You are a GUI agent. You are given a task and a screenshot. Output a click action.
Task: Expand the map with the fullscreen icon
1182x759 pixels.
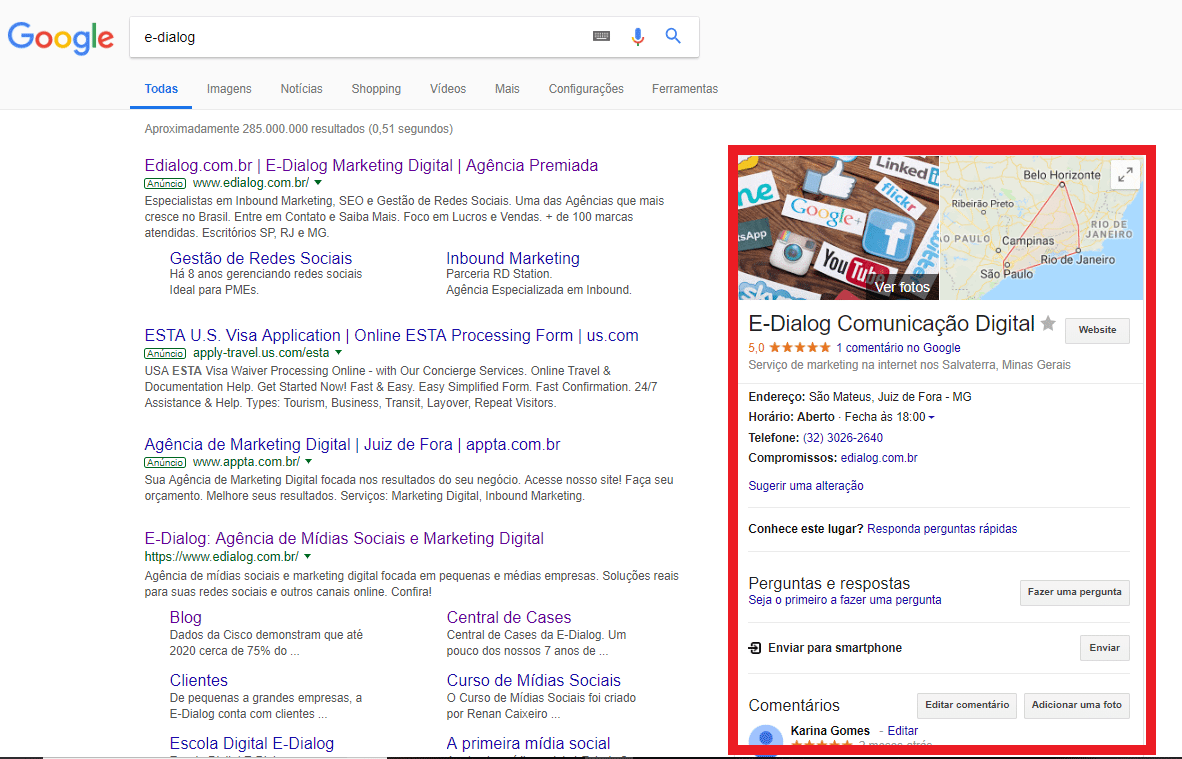click(x=1125, y=175)
